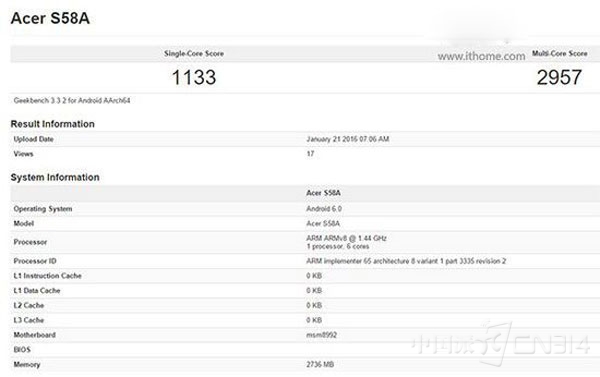Click the 2736 MB memory value

point(320,364)
